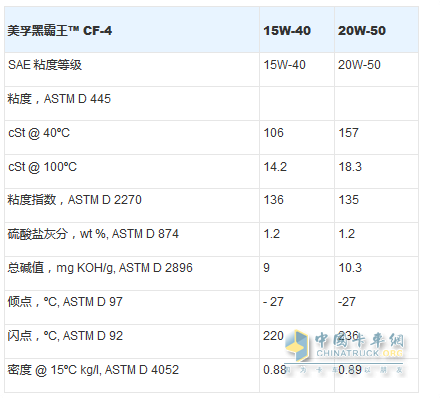
Task: Select the 0.88 density value
Action: (x=275, y=370)
